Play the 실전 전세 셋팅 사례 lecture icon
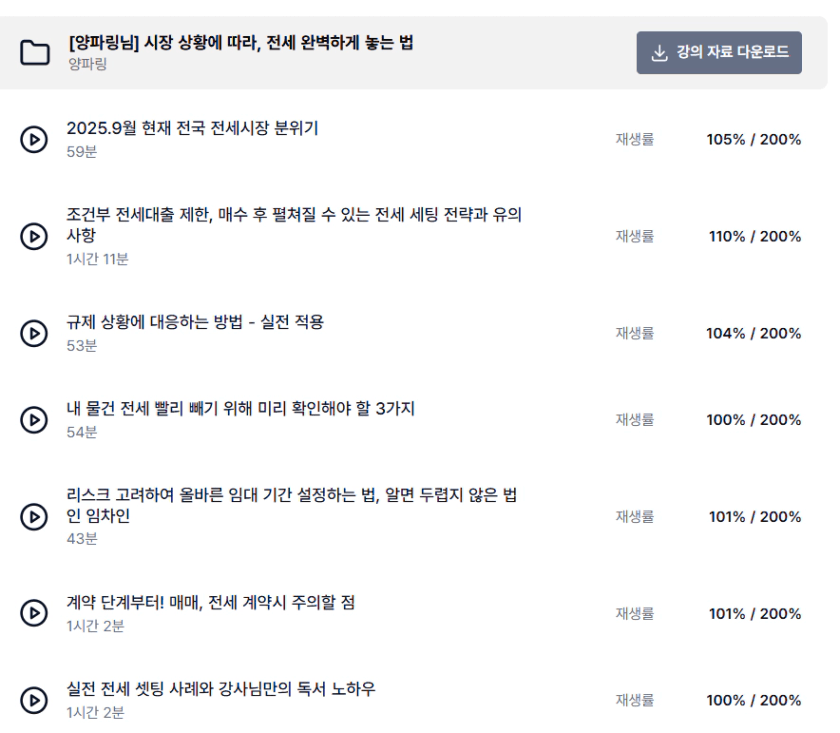The height and width of the screenshot is (733, 840). pos(34,700)
